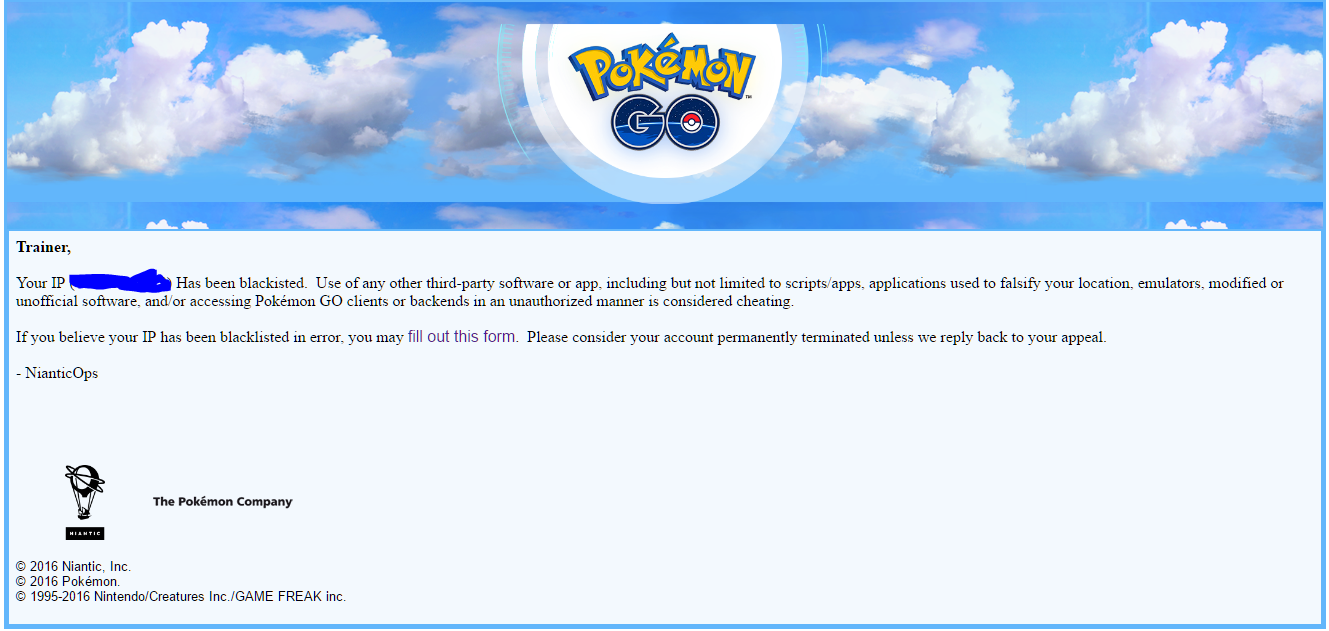Open the 'fill out this form' appeal link

point(462,337)
